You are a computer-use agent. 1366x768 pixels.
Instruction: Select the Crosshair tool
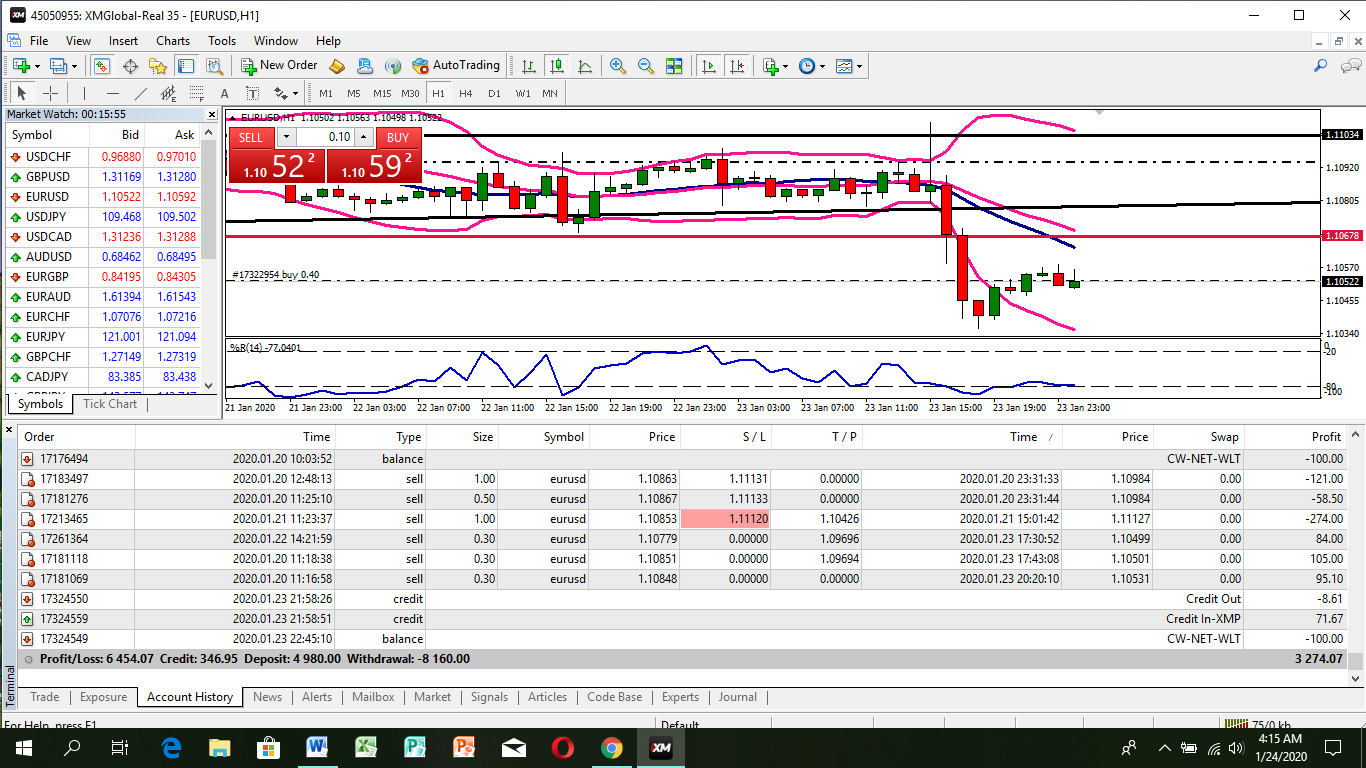click(x=50, y=93)
